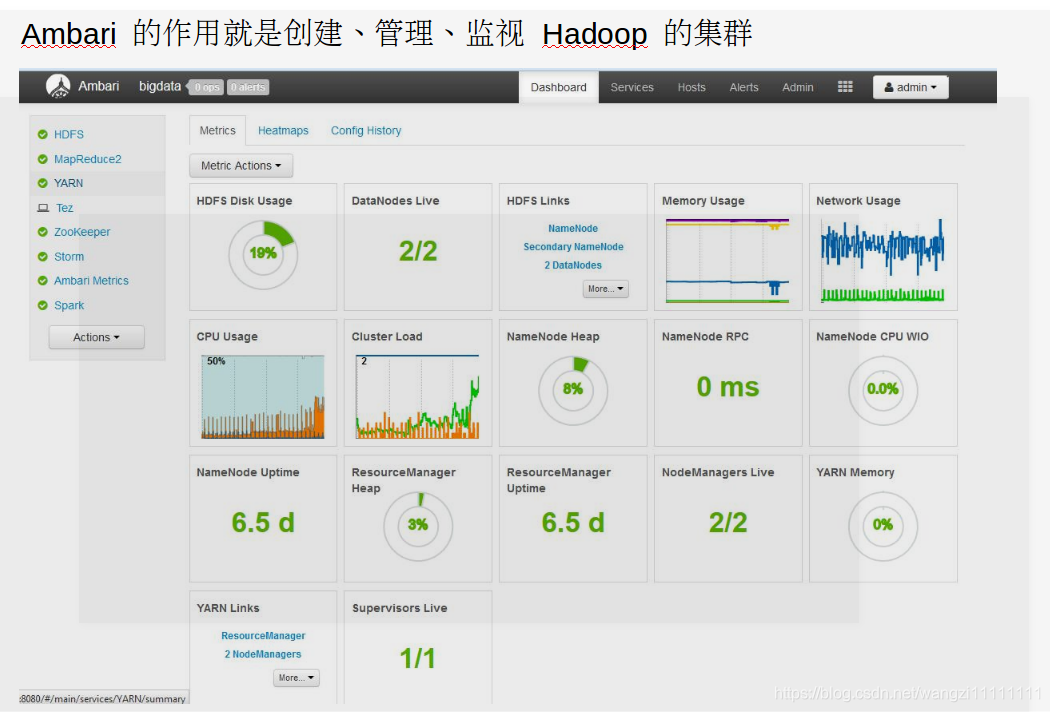This screenshot has width=1050, height=712.
Task: Click Storm green status icon
Action: pyautogui.click(x=43, y=257)
